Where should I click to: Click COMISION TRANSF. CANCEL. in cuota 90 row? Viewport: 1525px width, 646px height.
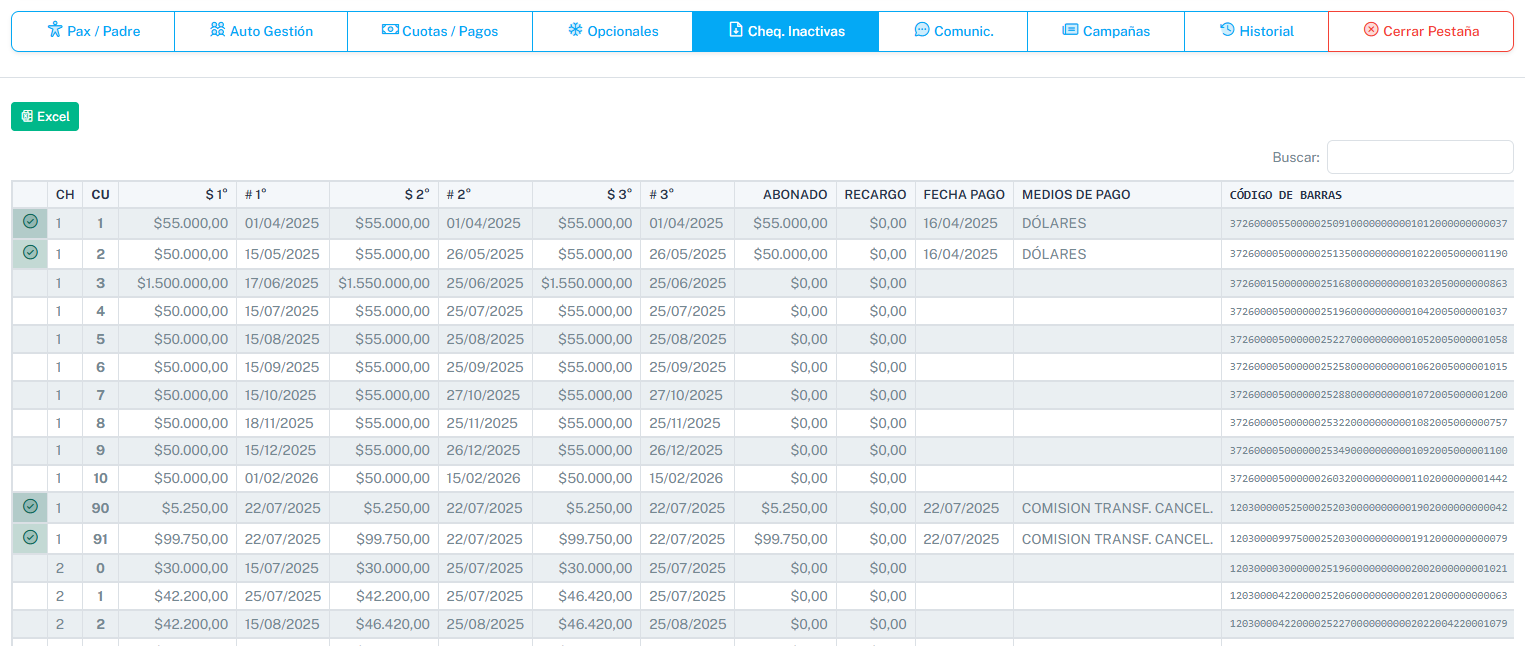tap(1117, 508)
